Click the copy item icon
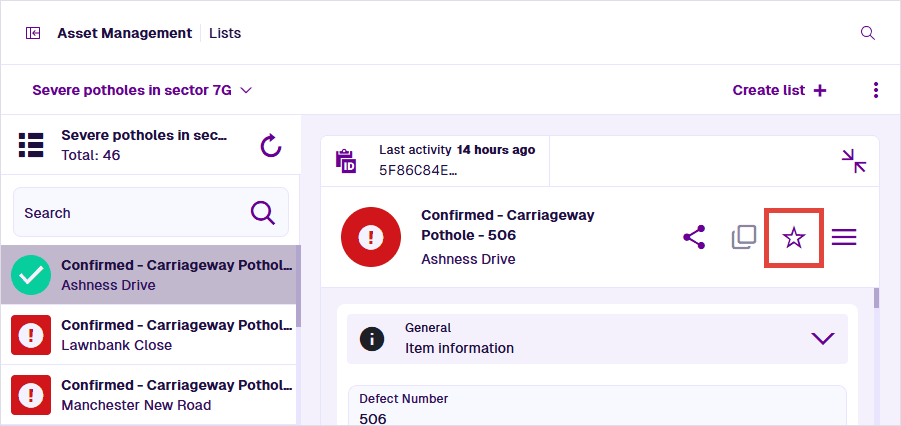This screenshot has width=901, height=426. click(x=743, y=237)
